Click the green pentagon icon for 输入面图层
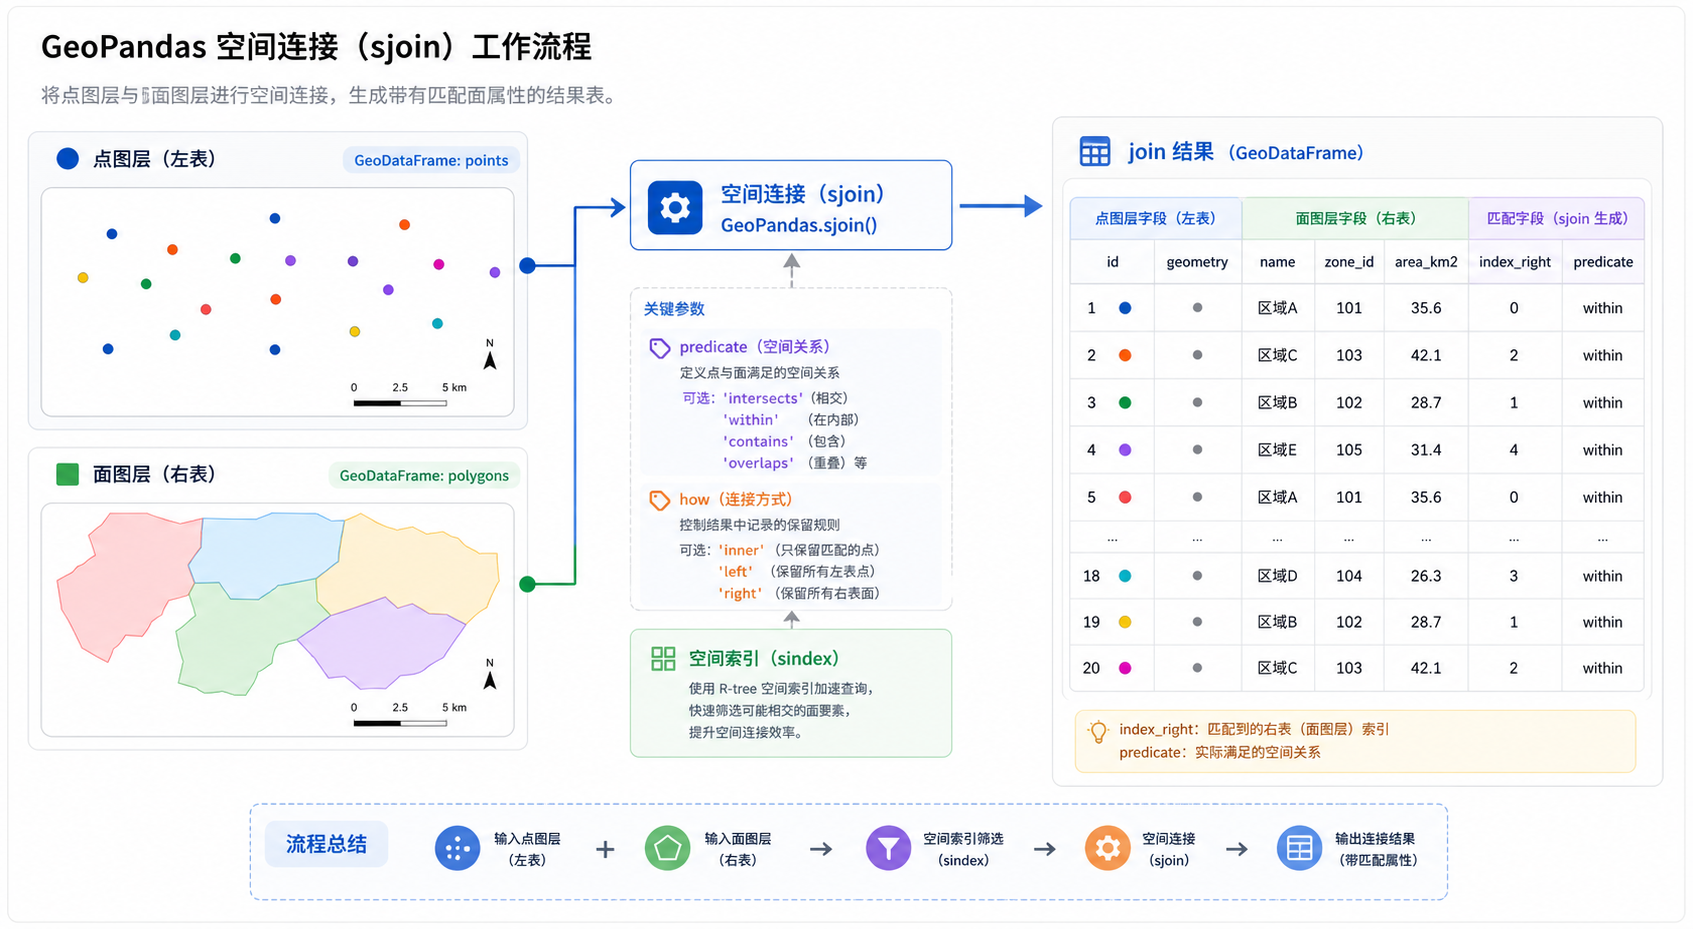This screenshot has width=1693, height=929. click(x=668, y=849)
